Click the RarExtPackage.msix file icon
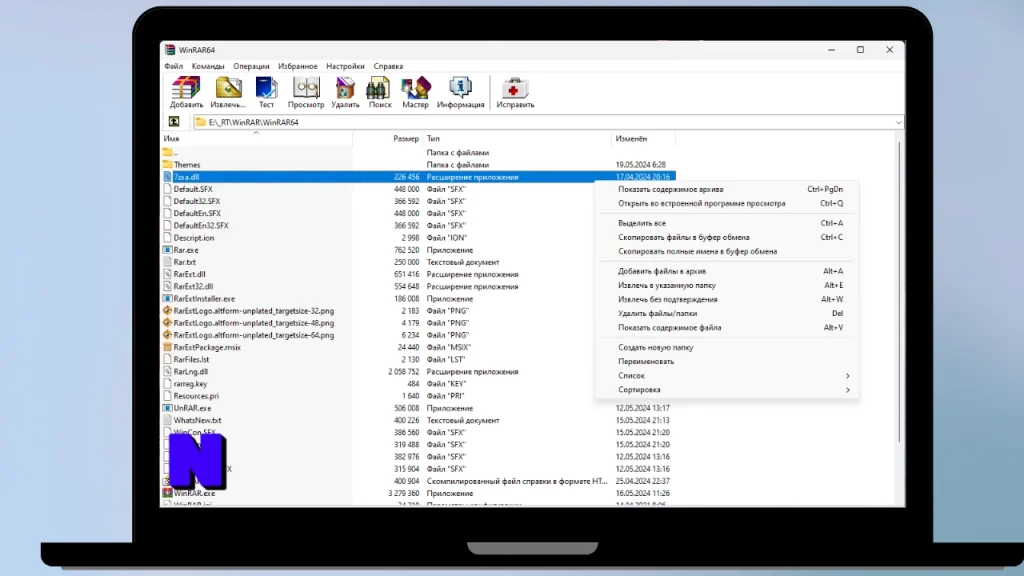The image size is (1024, 576). click(x=167, y=347)
